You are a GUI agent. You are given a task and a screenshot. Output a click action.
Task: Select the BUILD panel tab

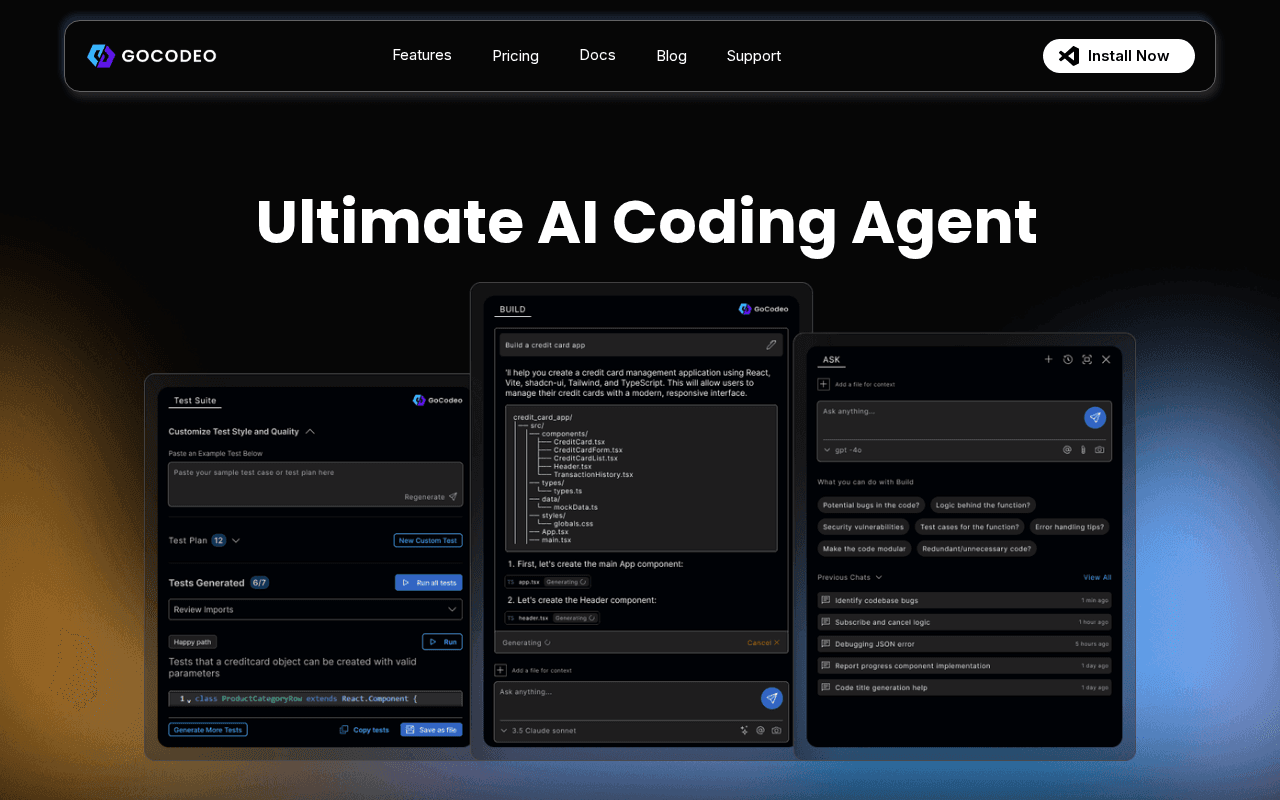pos(512,310)
